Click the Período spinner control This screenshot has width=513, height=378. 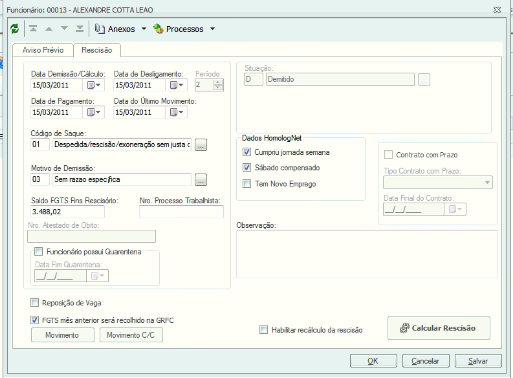pyautogui.click(x=218, y=85)
